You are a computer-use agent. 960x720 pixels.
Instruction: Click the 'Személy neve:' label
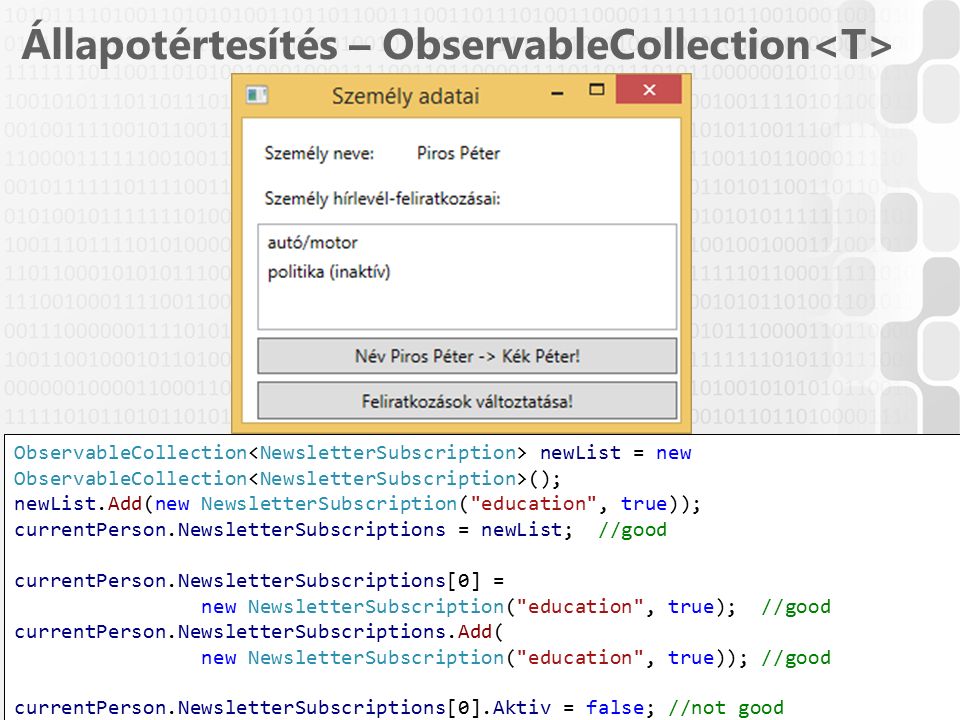tap(319, 153)
